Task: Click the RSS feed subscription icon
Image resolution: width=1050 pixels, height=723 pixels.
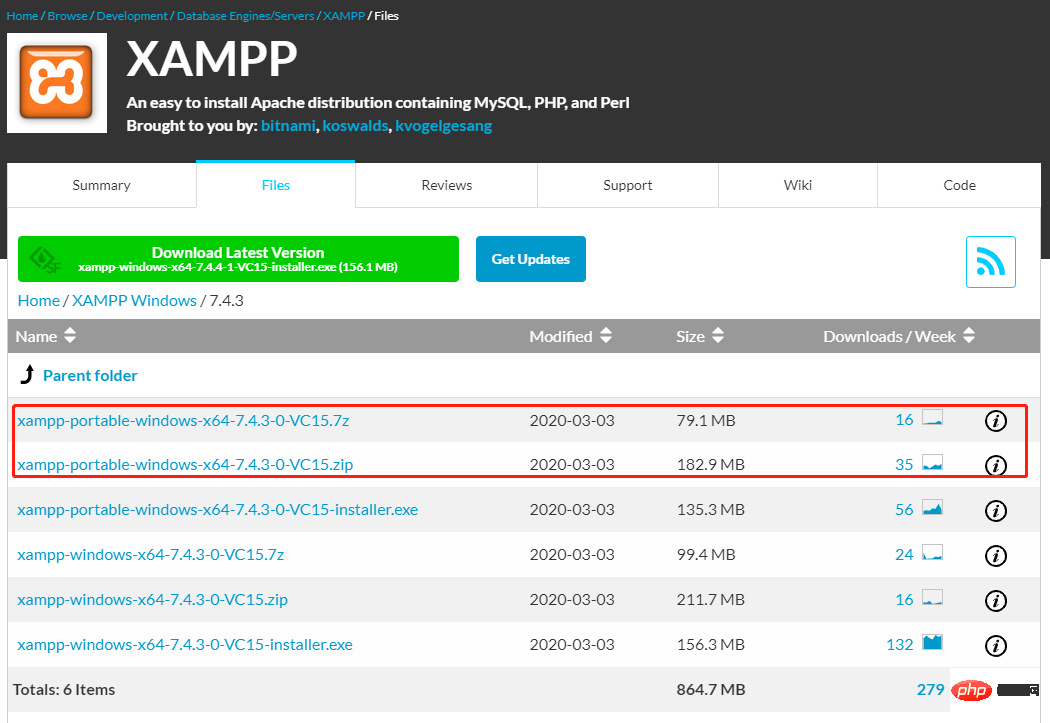Action: coord(990,261)
